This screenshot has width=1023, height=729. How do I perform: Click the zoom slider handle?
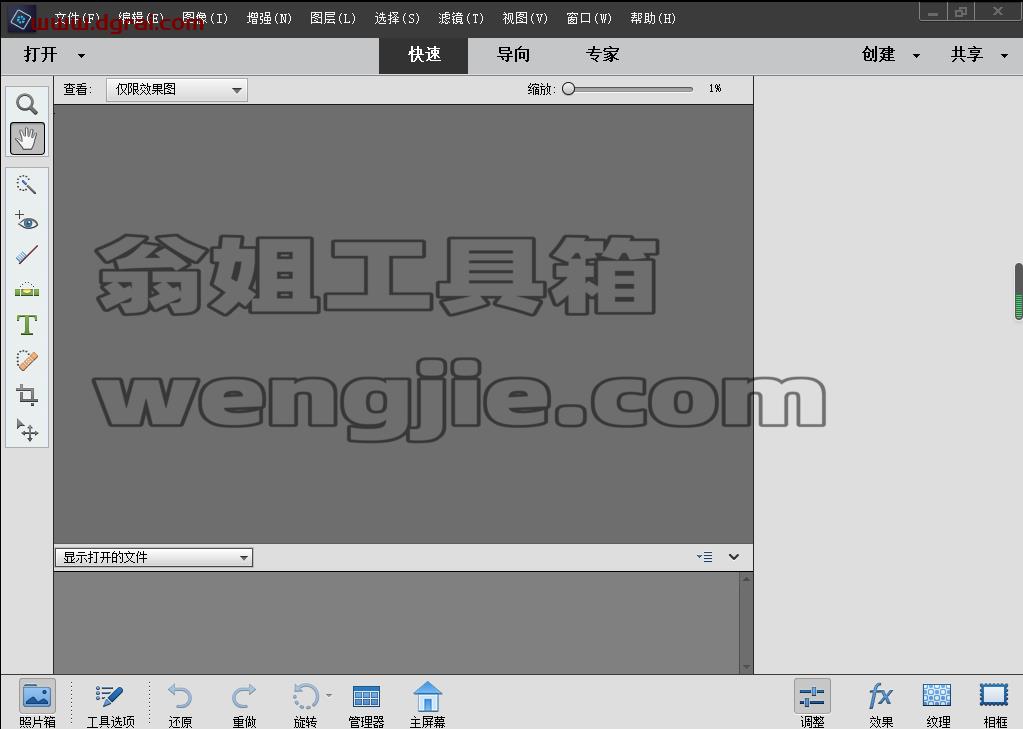(x=569, y=89)
